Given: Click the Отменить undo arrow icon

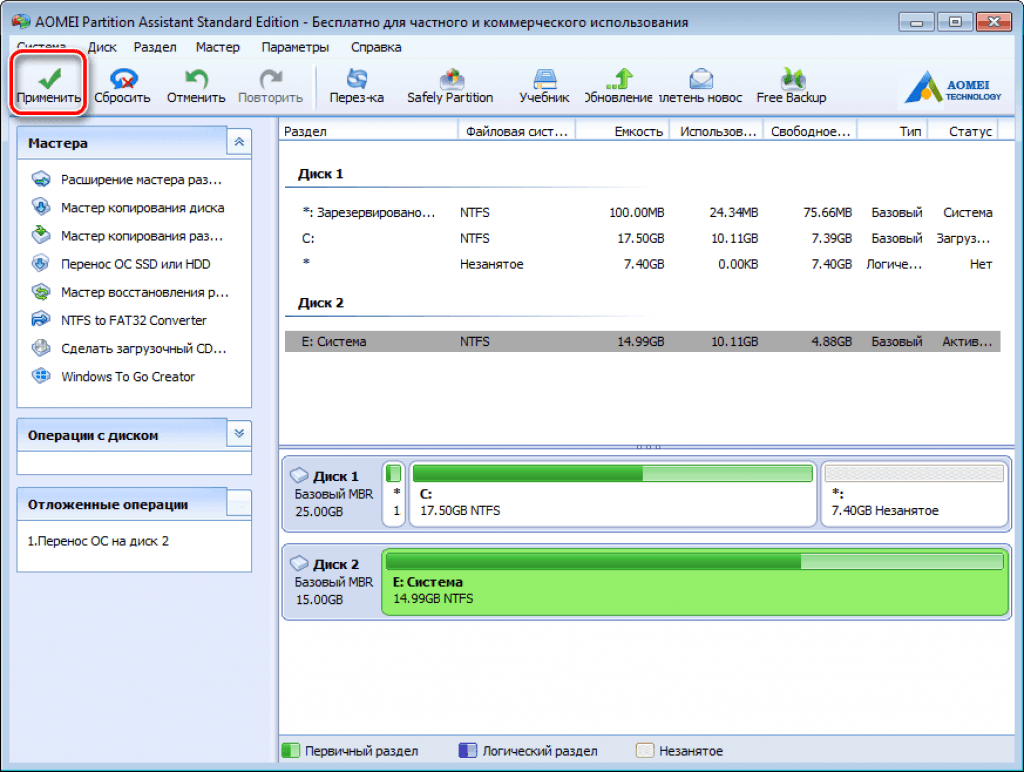Looking at the screenshot, I should [x=196, y=79].
